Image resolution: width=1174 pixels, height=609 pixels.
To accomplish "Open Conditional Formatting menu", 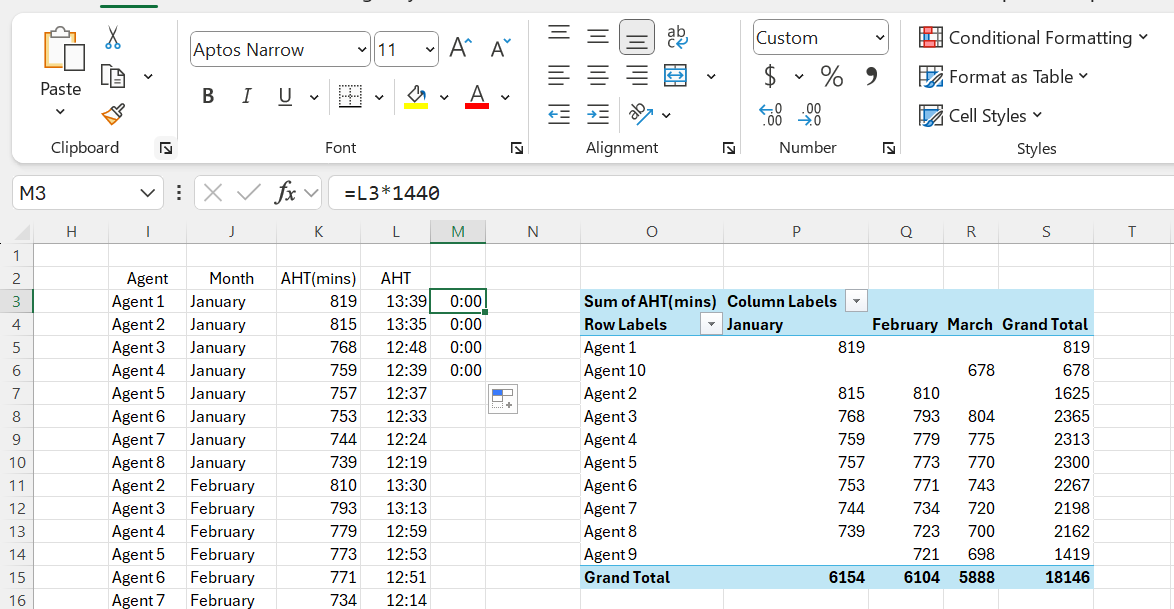I will point(1033,37).
